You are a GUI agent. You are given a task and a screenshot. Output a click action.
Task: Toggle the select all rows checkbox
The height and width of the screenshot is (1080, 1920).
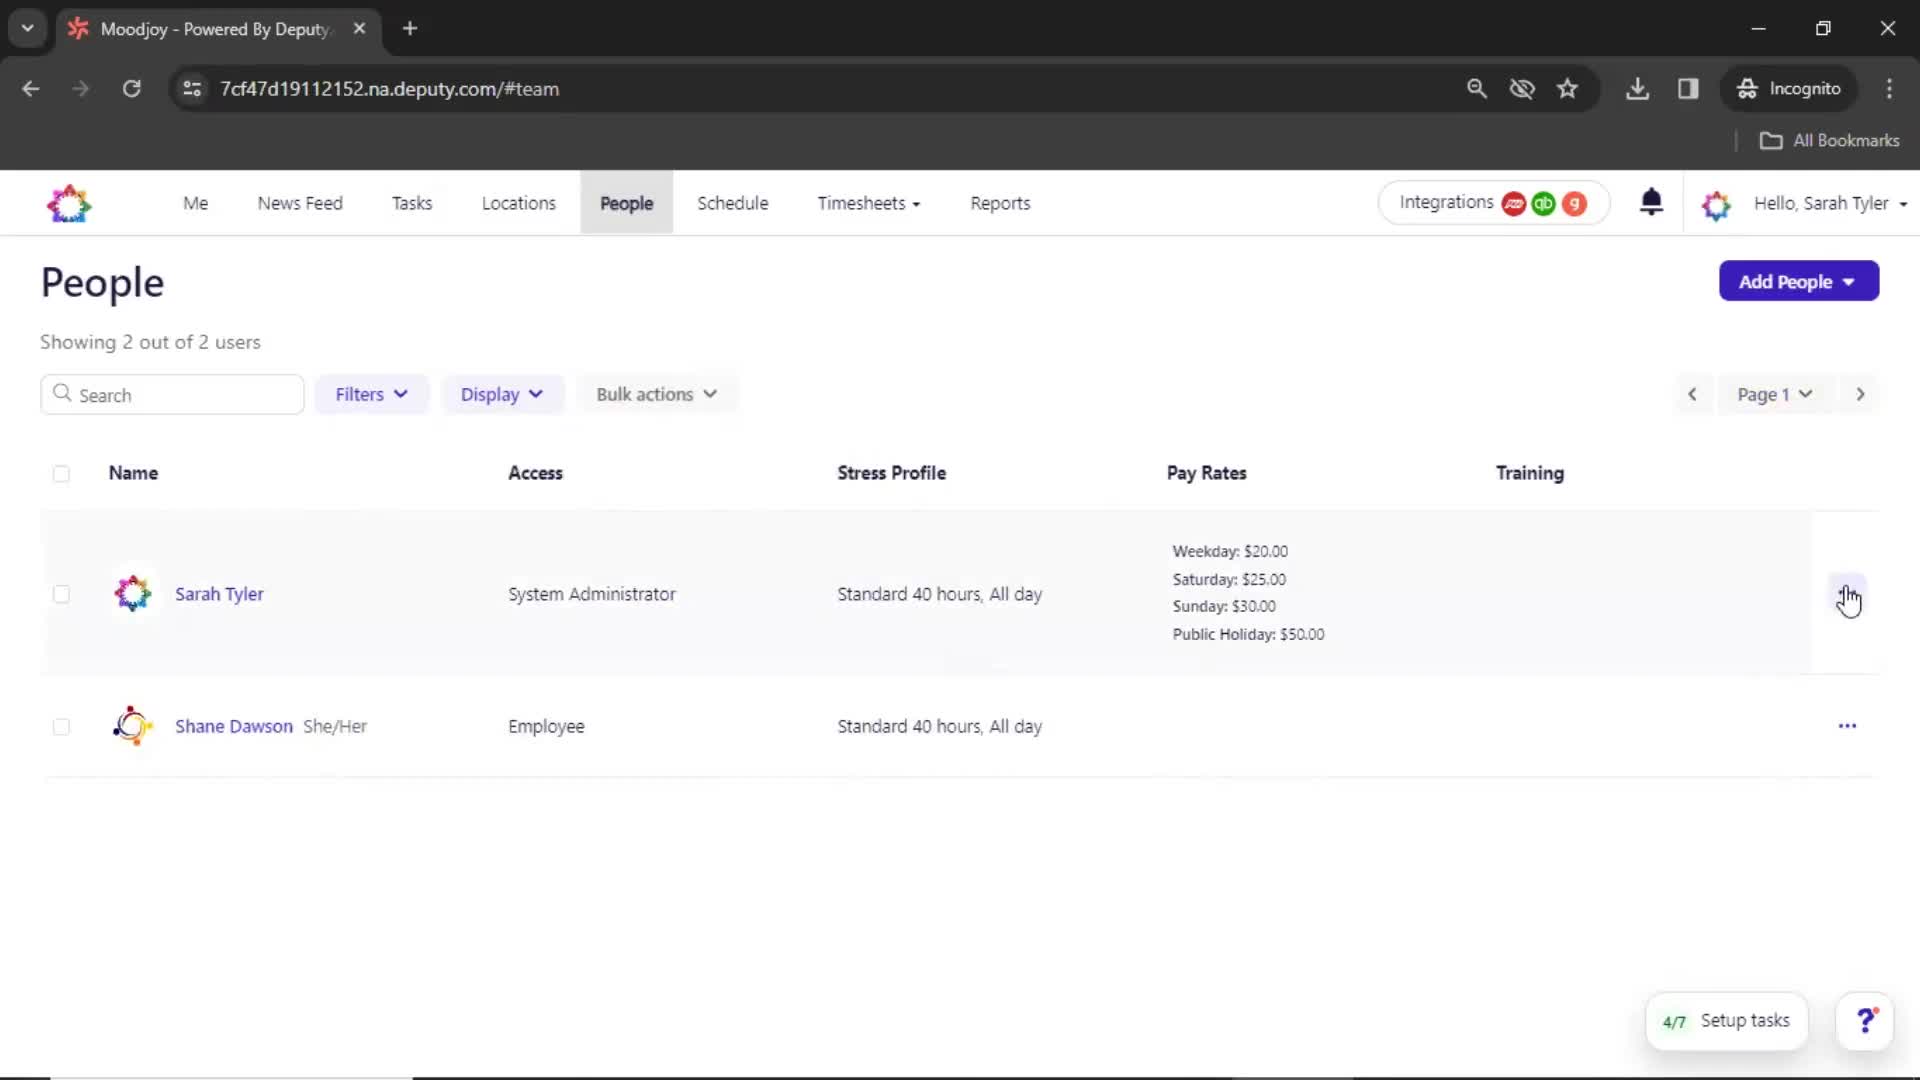tap(61, 472)
